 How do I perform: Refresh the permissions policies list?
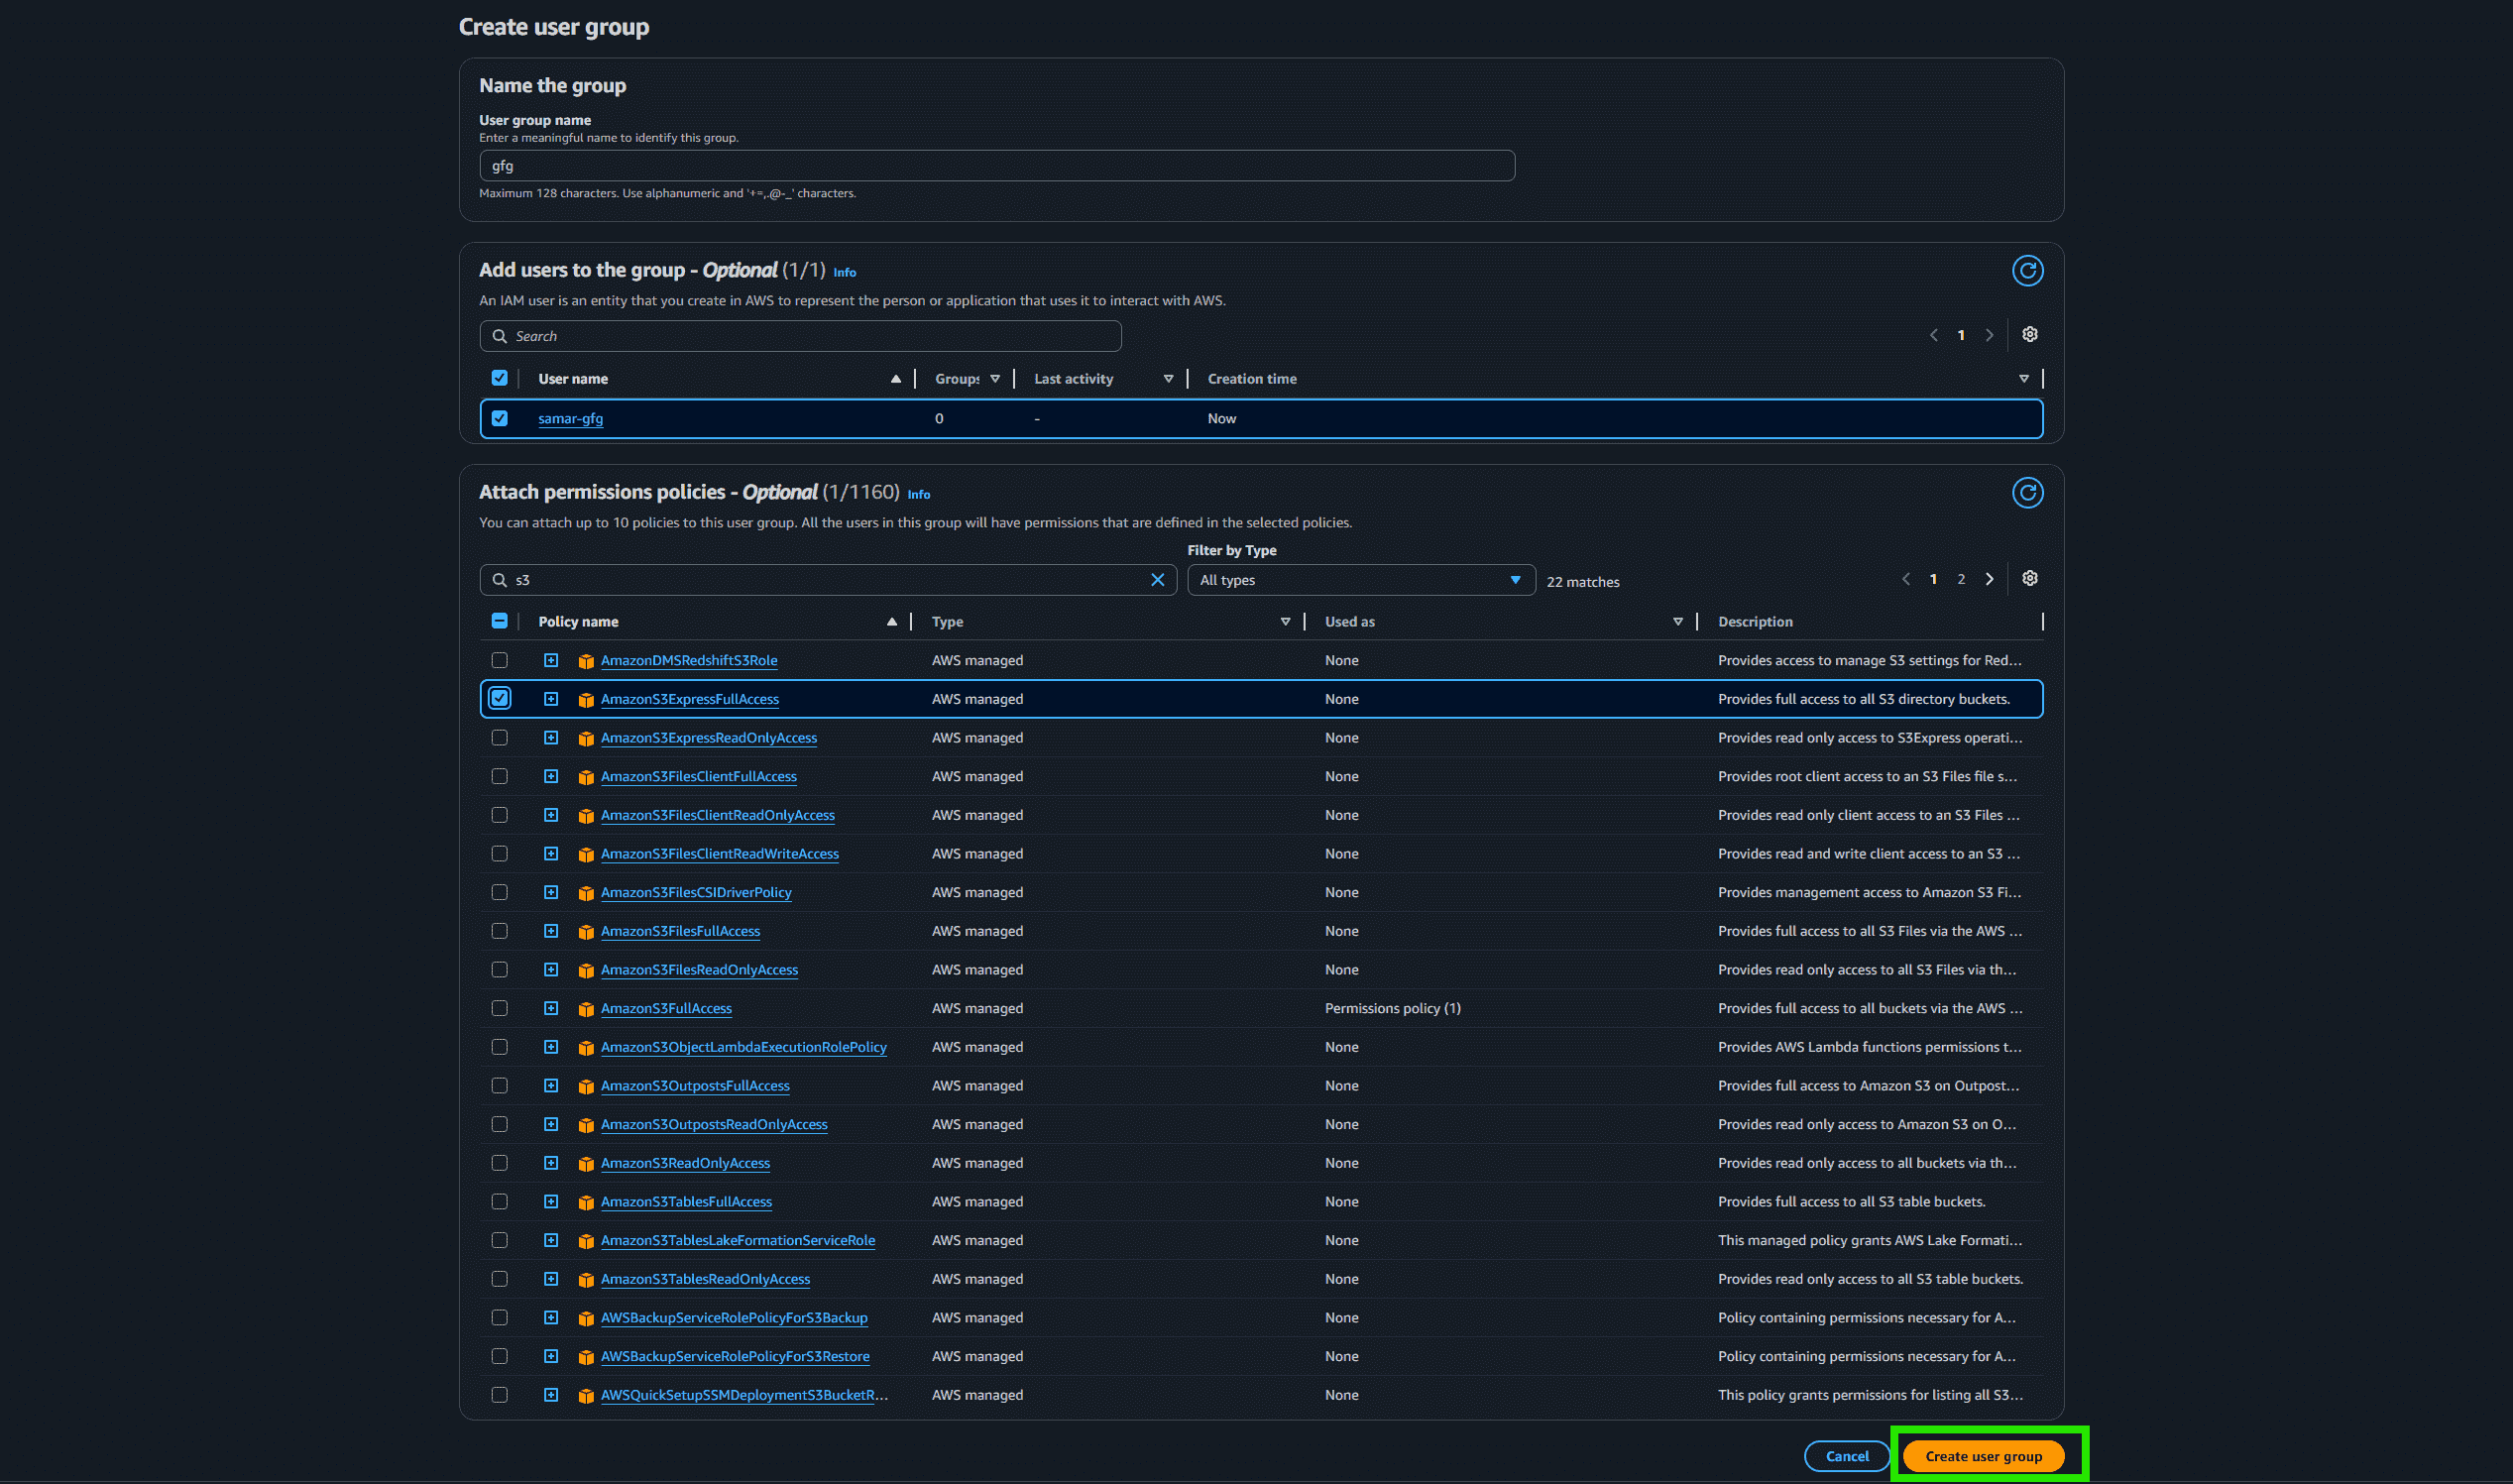click(x=2027, y=492)
